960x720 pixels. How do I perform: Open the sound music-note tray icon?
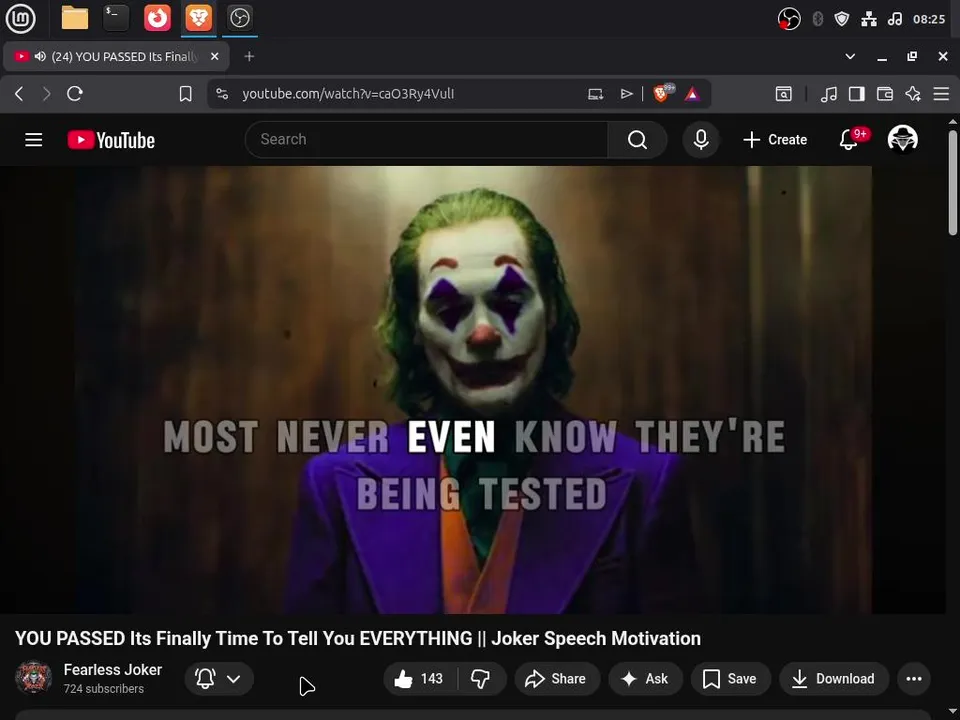[x=894, y=19]
